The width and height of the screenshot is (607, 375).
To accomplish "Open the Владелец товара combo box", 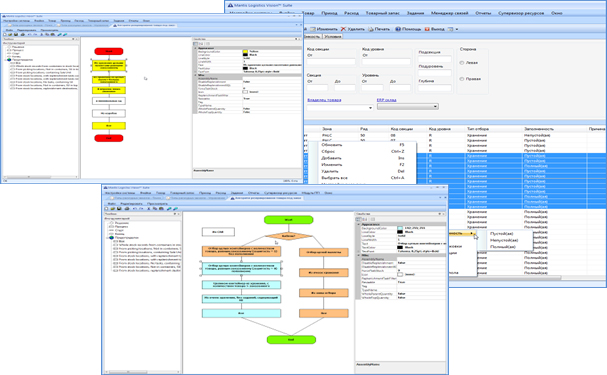I will (x=340, y=108).
